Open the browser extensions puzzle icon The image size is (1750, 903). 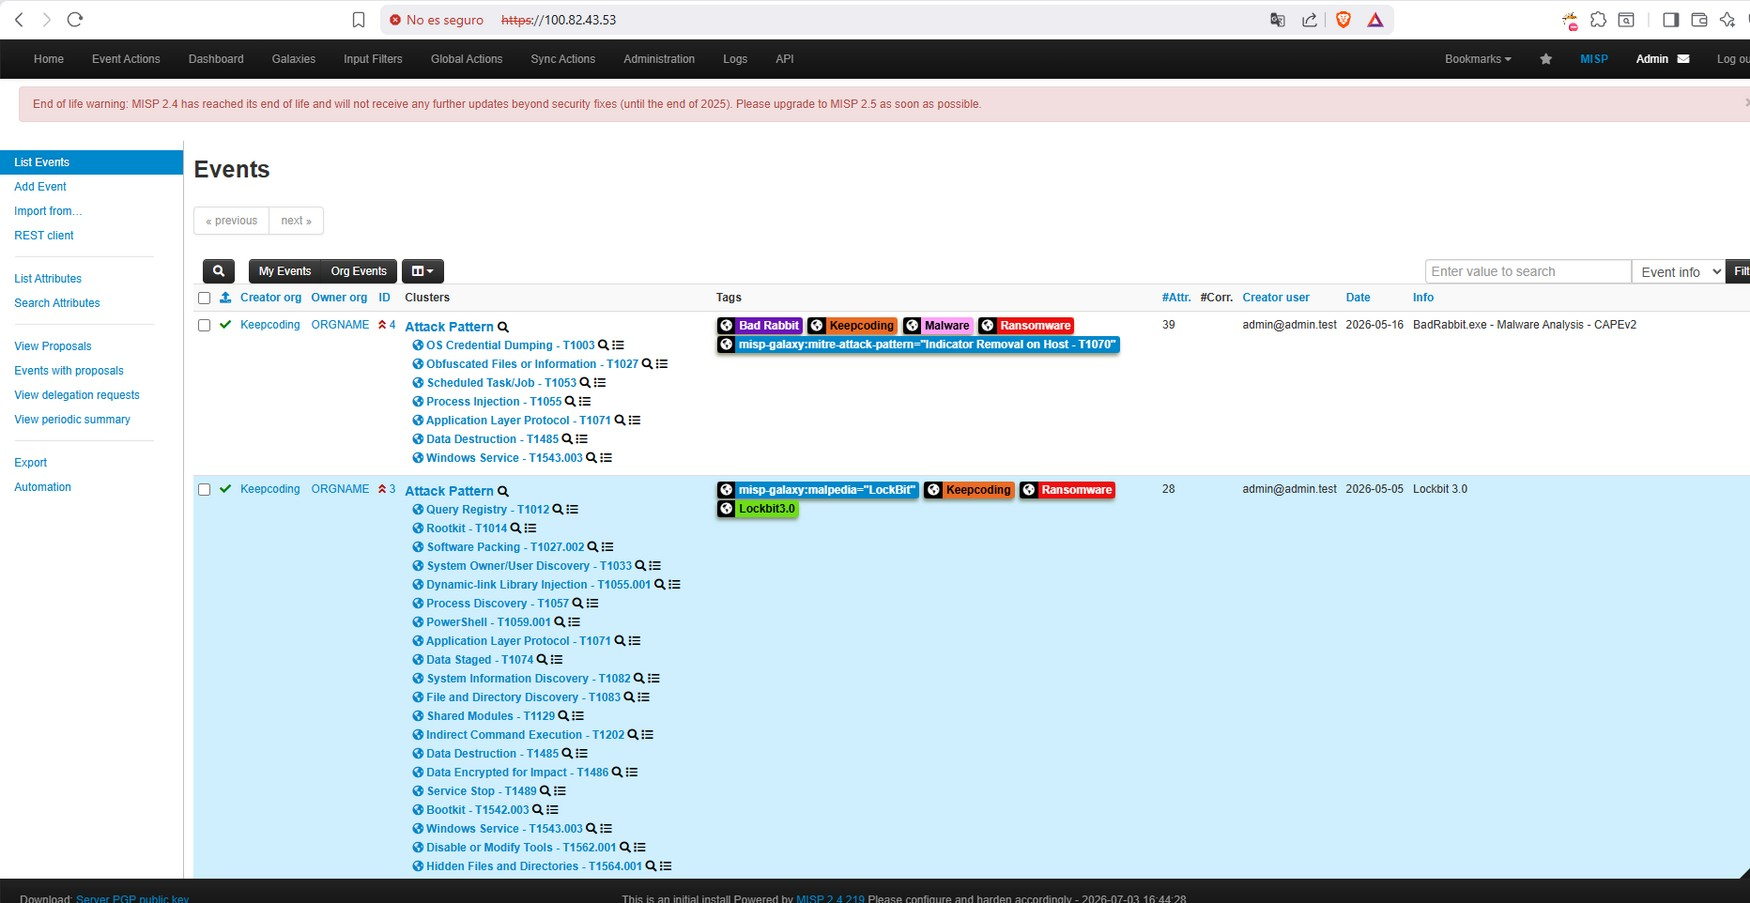click(x=1598, y=20)
